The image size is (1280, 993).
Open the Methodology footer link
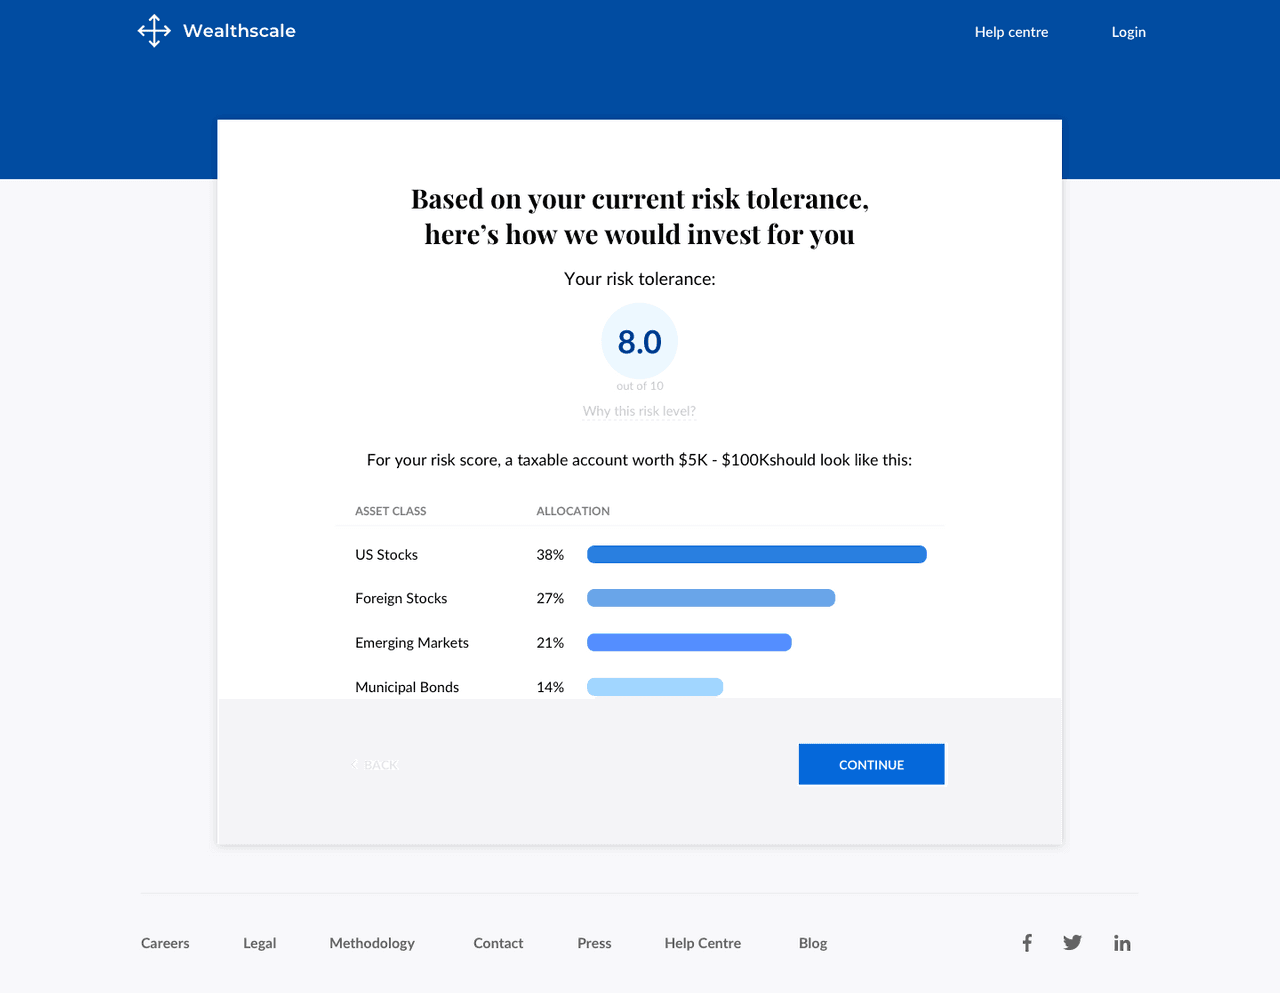[x=372, y=942]
